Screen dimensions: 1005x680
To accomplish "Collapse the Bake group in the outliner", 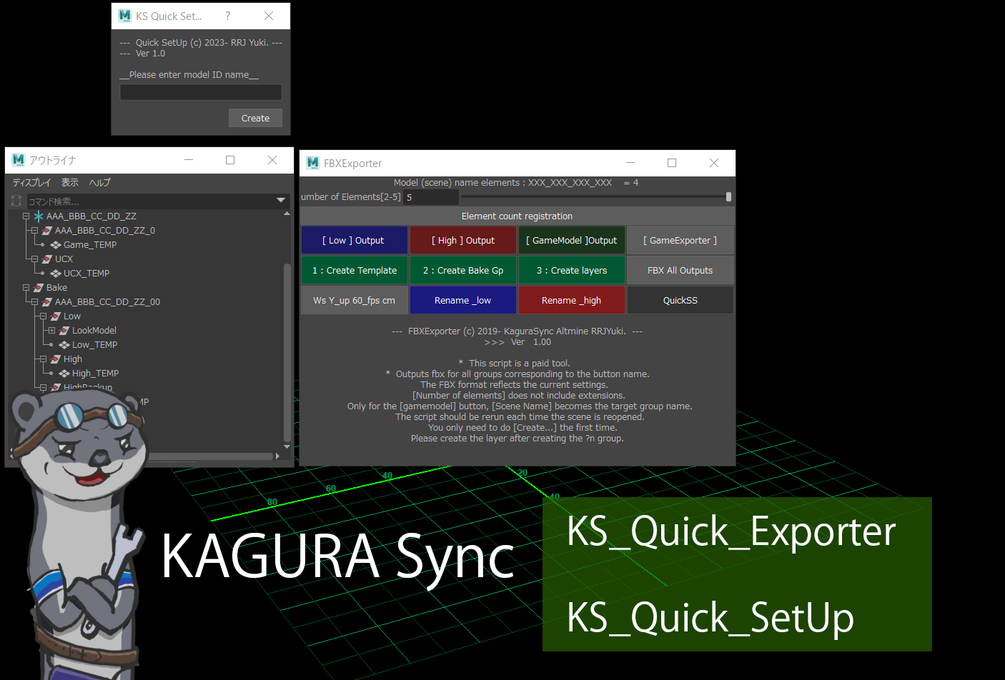I will [25, 288].
